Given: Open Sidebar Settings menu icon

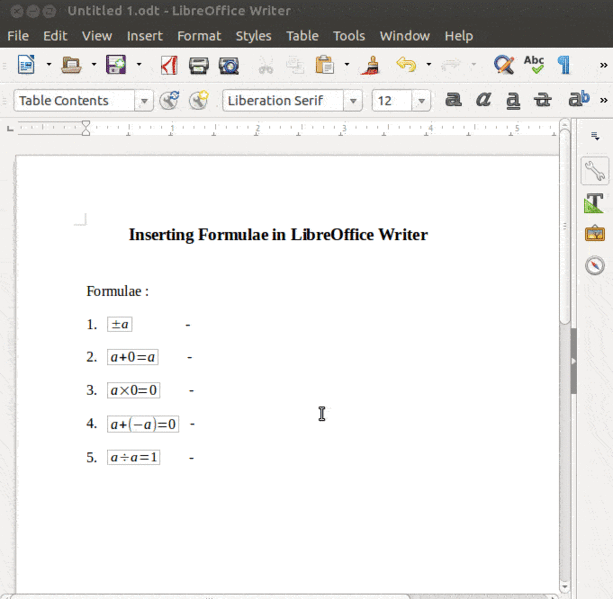Looking at the screenshot, I should click(x=595, y=136).
